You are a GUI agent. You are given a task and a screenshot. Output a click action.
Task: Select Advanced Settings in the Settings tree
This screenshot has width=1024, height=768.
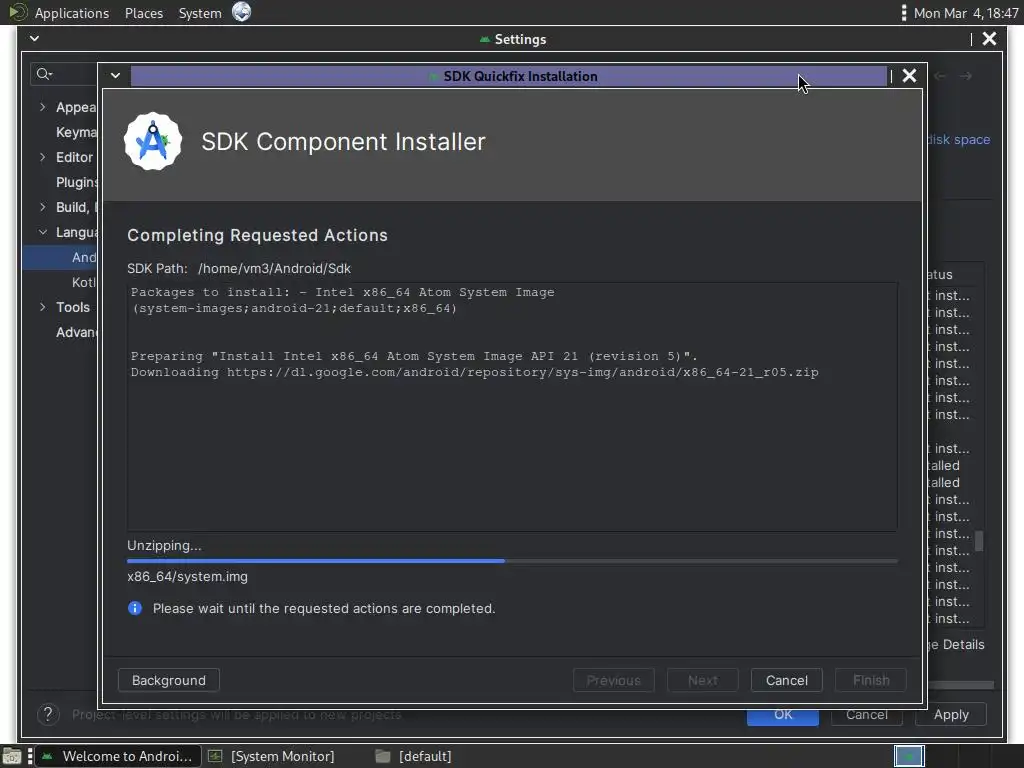(x=76, y=332)
